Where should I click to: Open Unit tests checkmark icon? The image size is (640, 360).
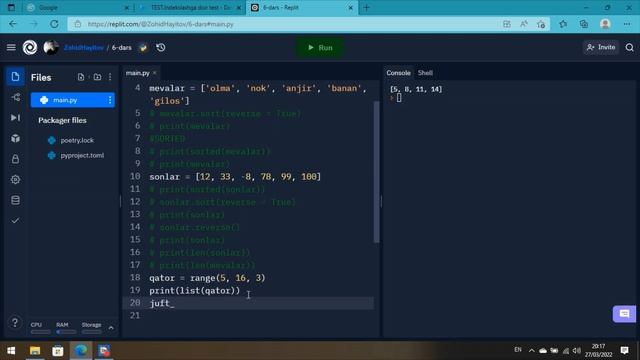click(x=16, y=220)
